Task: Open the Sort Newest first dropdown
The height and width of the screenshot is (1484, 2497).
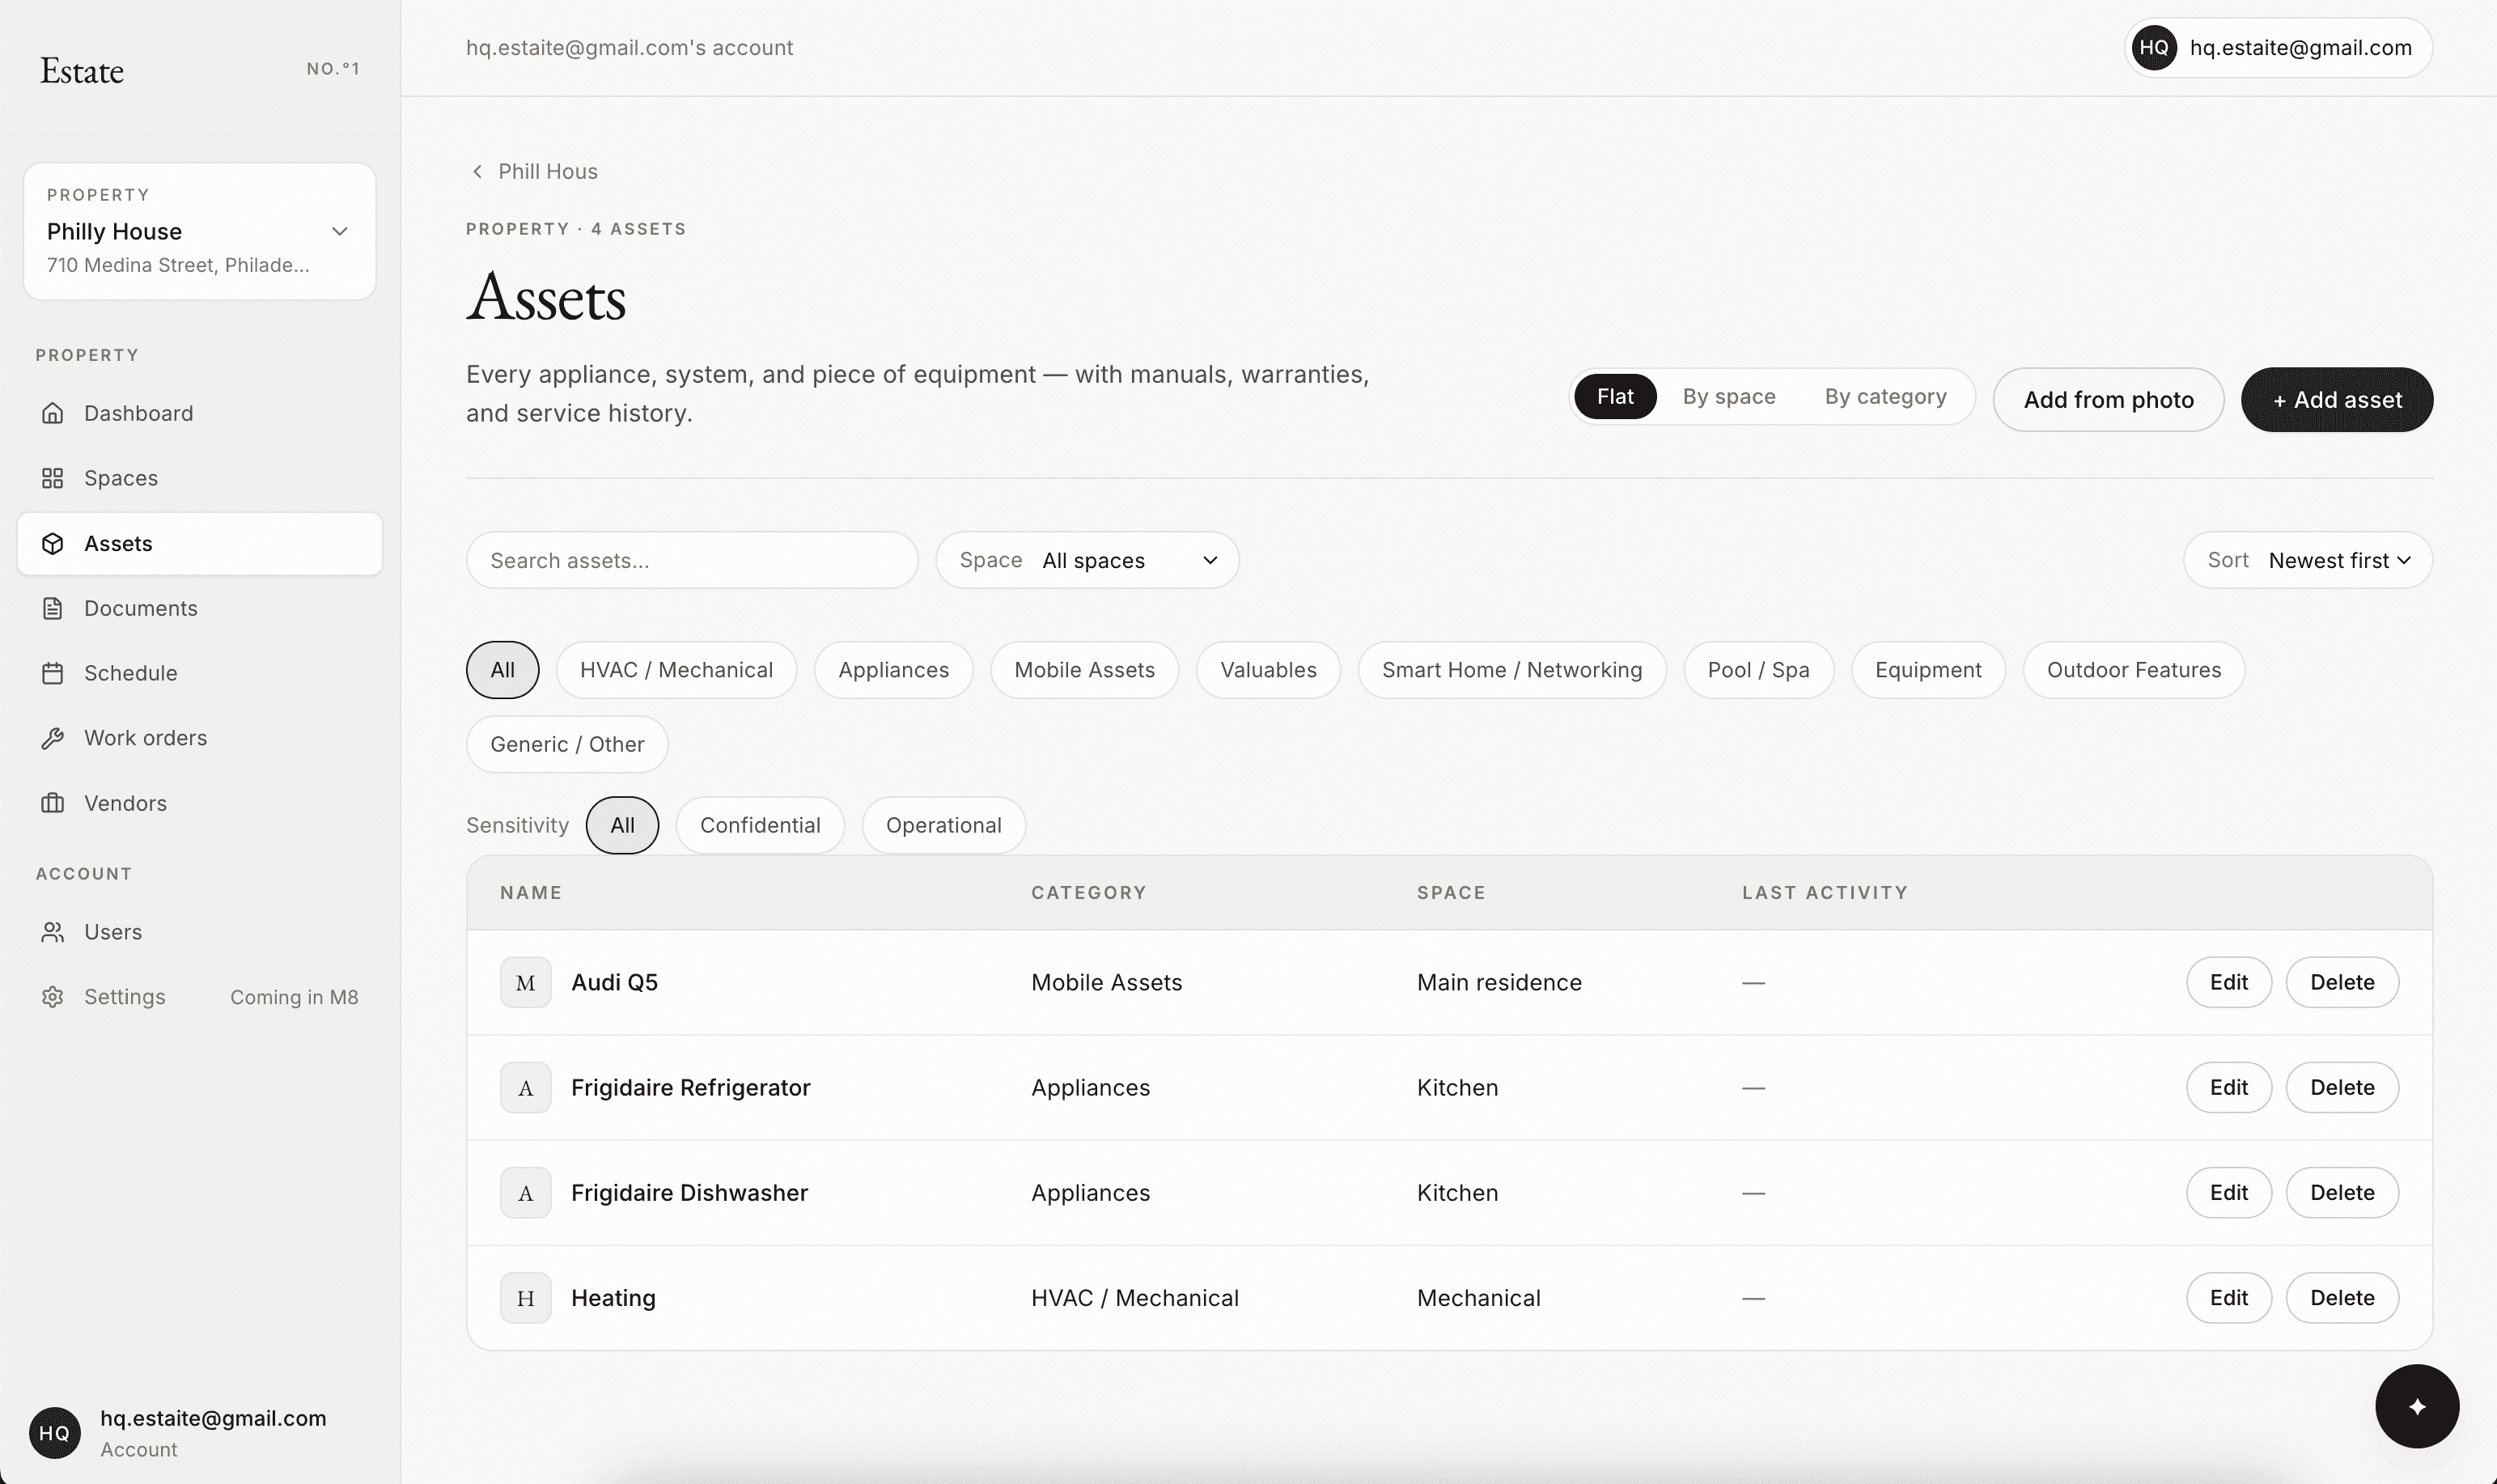Action: pyautogui.click(x=2307, y=560)
